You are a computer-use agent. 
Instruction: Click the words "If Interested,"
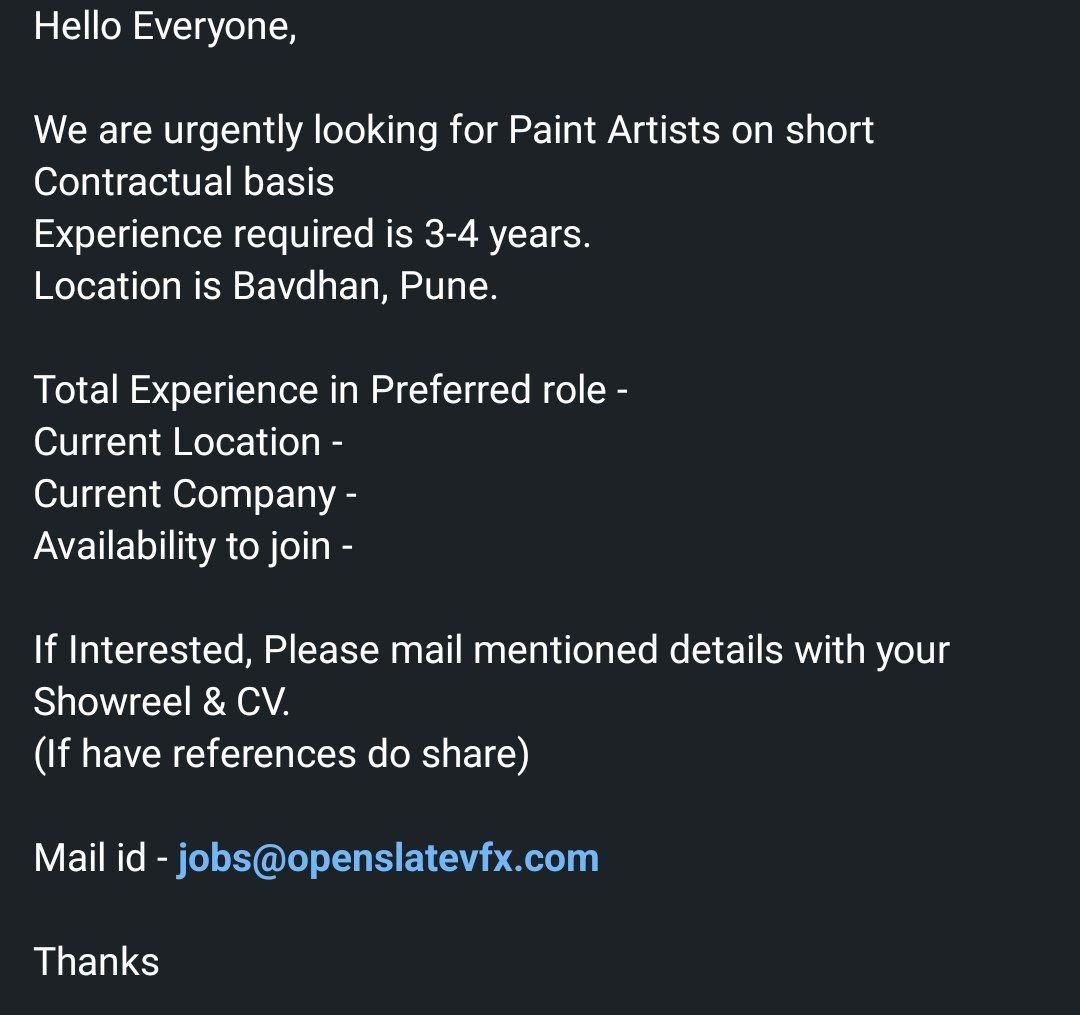coord(140,650)
